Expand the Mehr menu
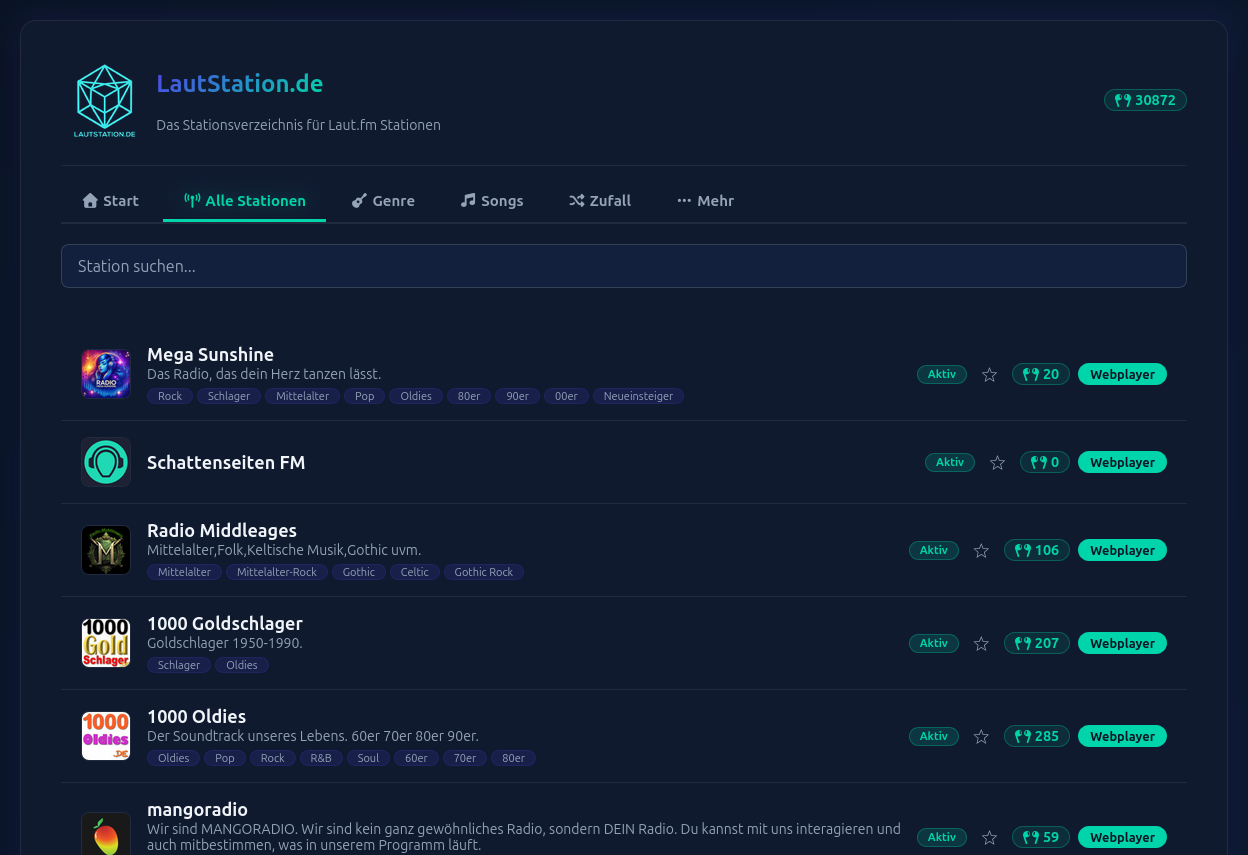1248x855 pixels. click(705, 201)
